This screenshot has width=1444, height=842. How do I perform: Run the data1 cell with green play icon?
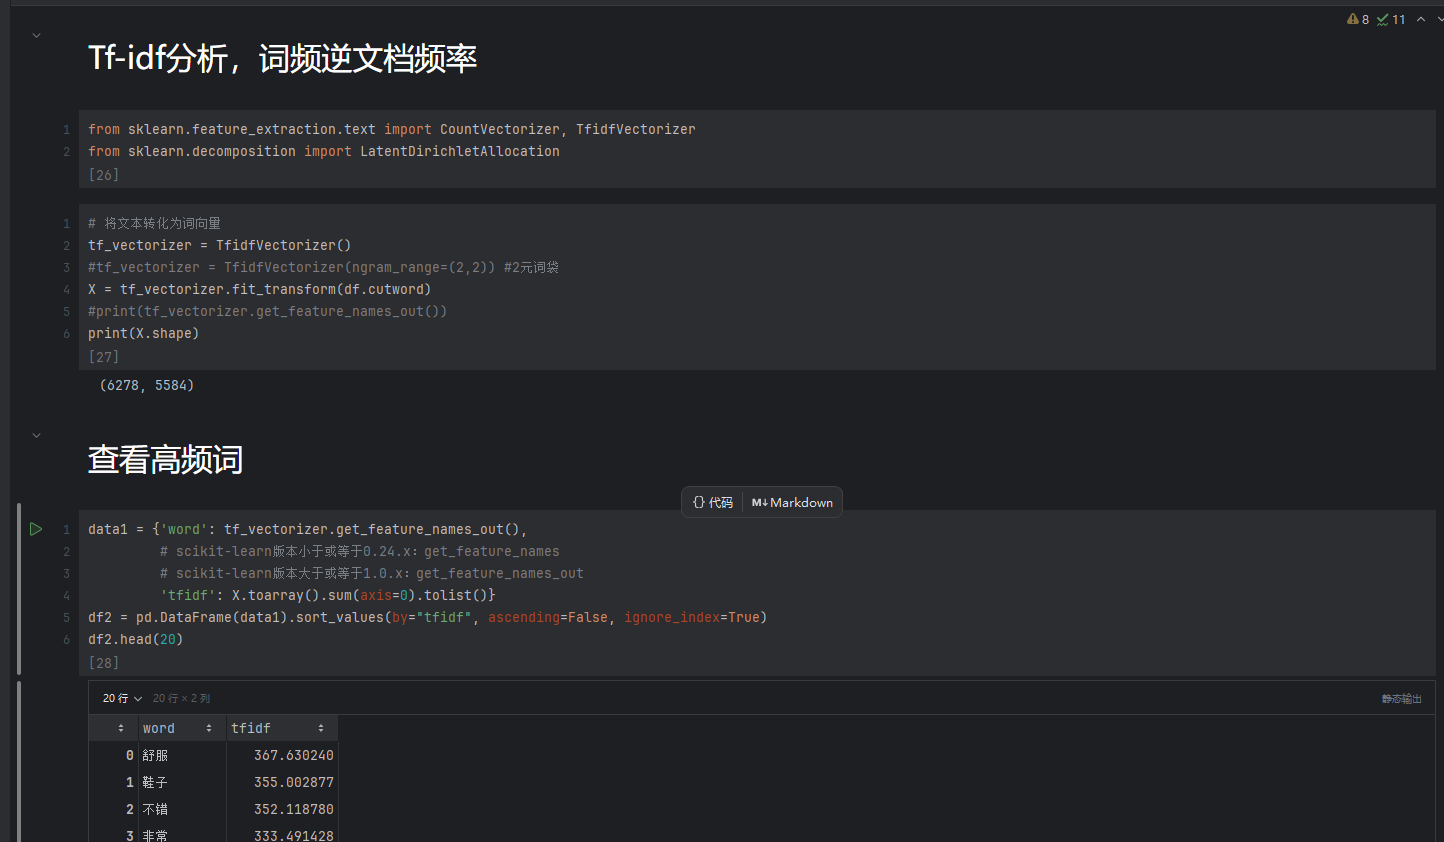click(36, 529)
